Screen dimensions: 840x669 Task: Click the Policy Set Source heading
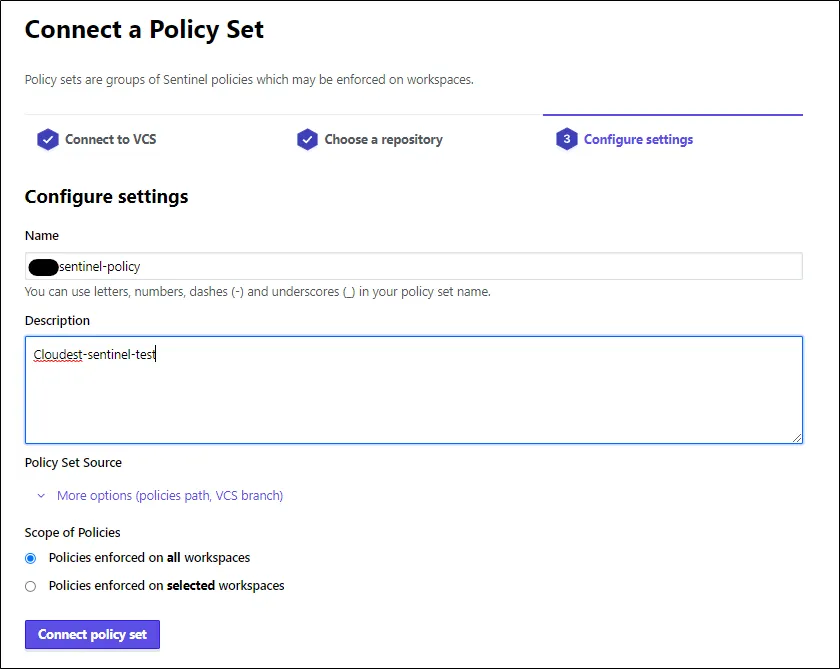click(x=73, y=463)
